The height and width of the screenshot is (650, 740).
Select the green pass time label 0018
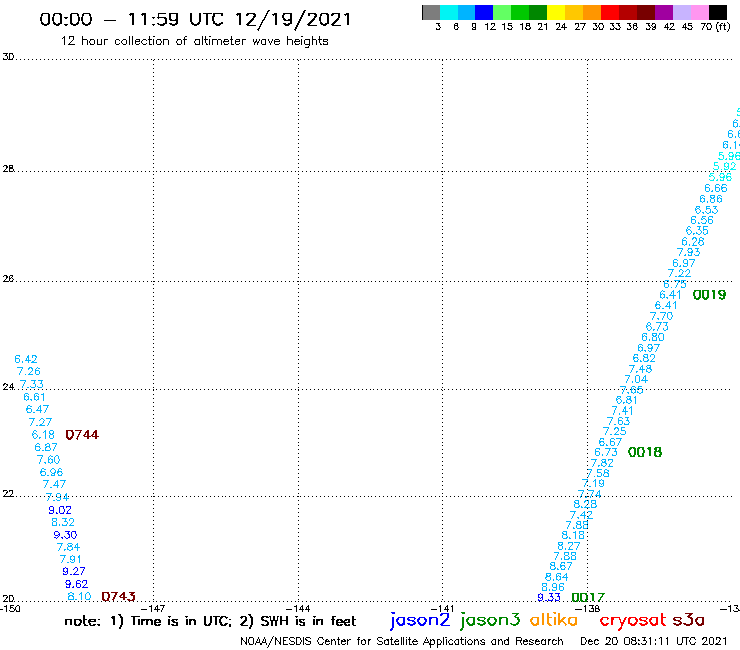pos(645,452)
